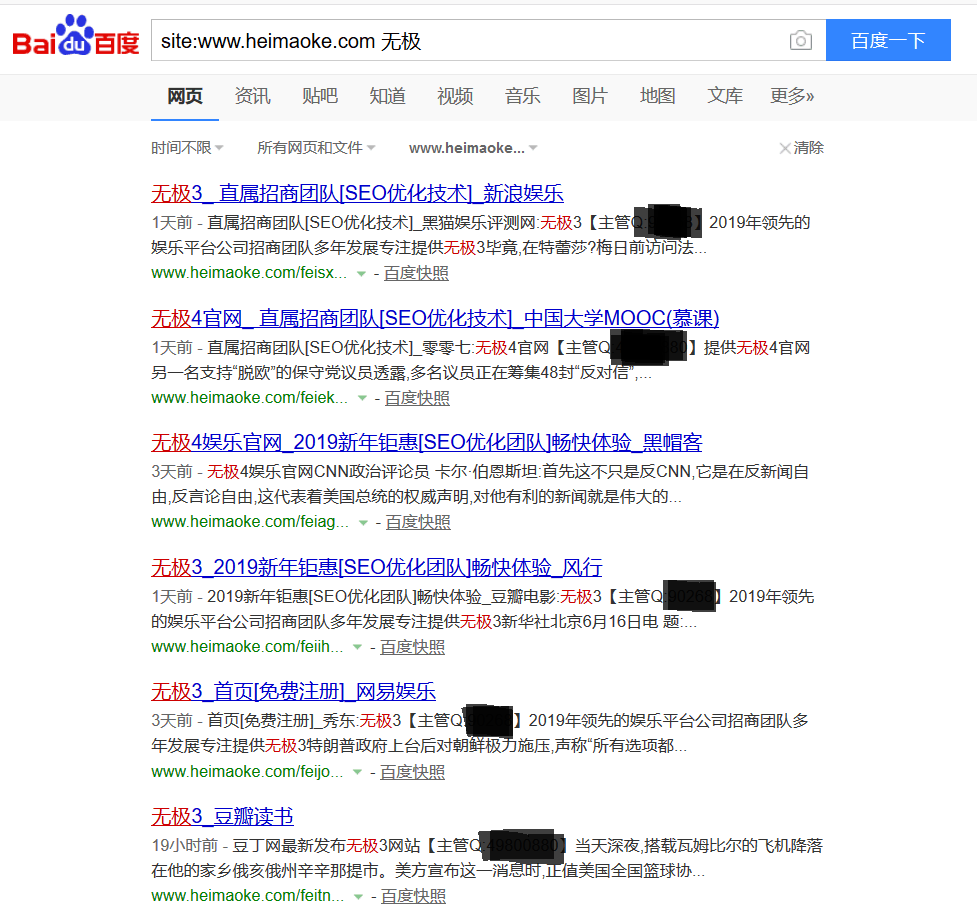Screen dimensions: 977x904
Task: Click snippet text mentioning CNN政治评论员
Action: 372,472
